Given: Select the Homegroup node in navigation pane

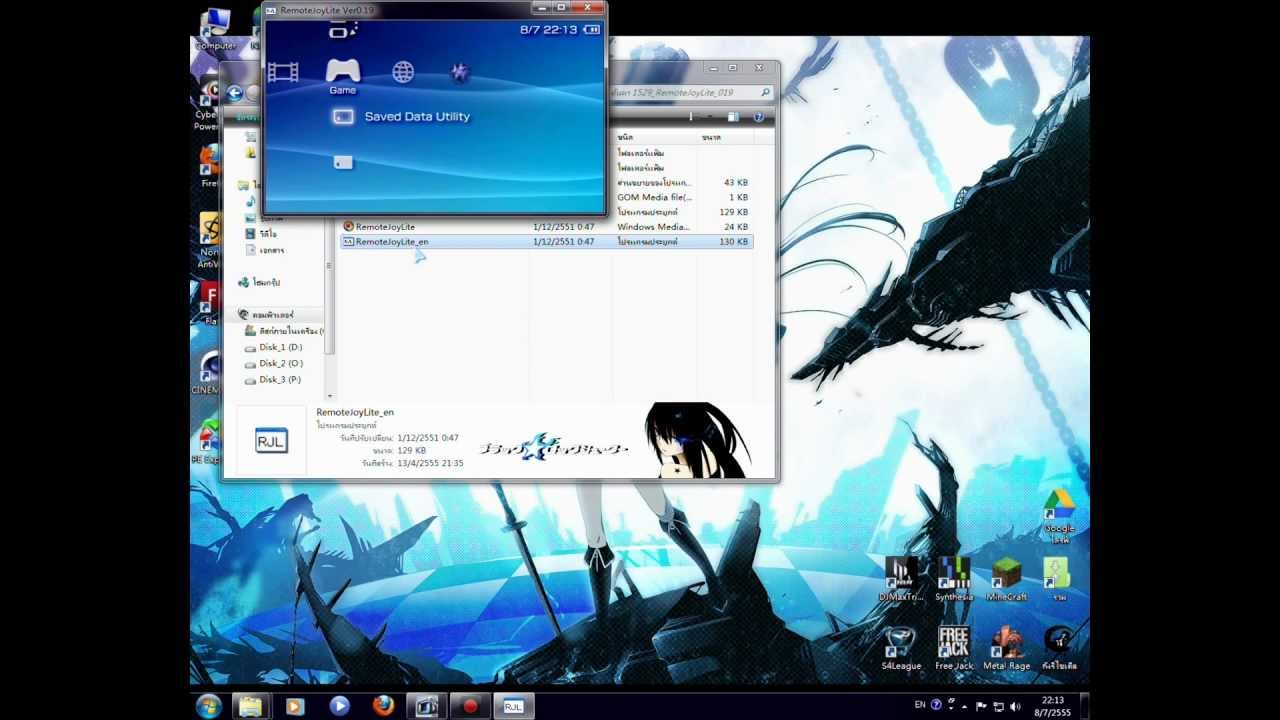Looking at the screenshot, I should [259, 283].
